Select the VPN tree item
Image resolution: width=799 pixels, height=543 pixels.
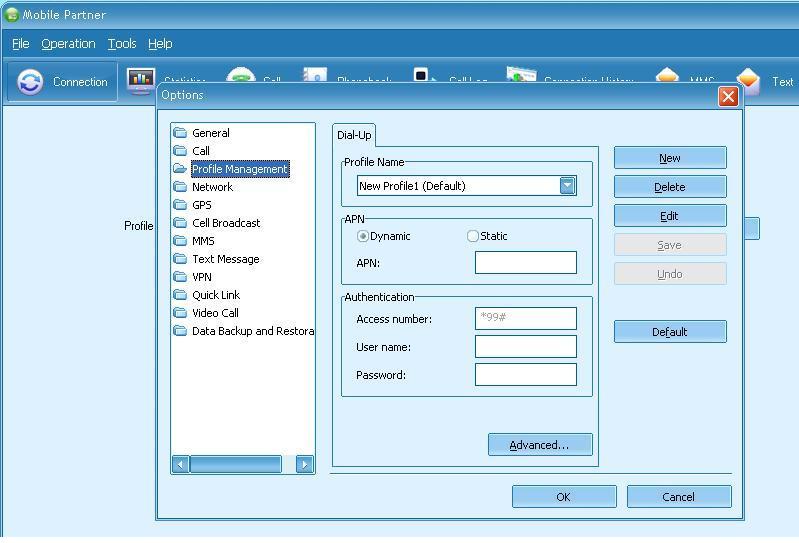[x=202, y=277]
